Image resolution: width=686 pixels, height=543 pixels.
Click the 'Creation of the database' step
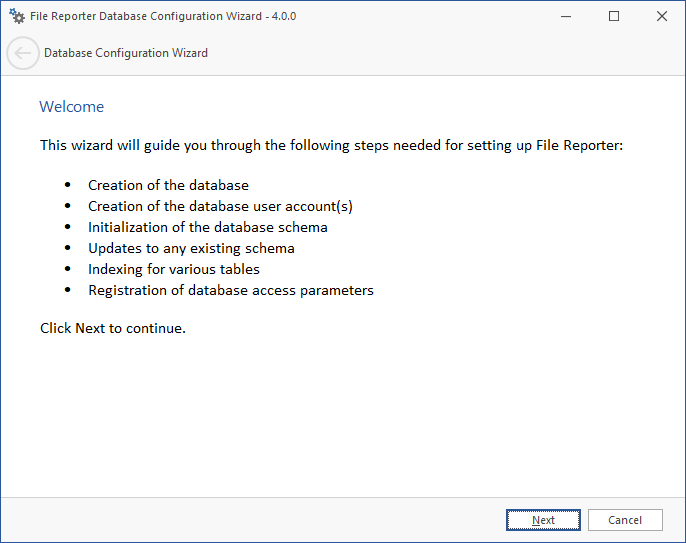click(x=168, y=185)
